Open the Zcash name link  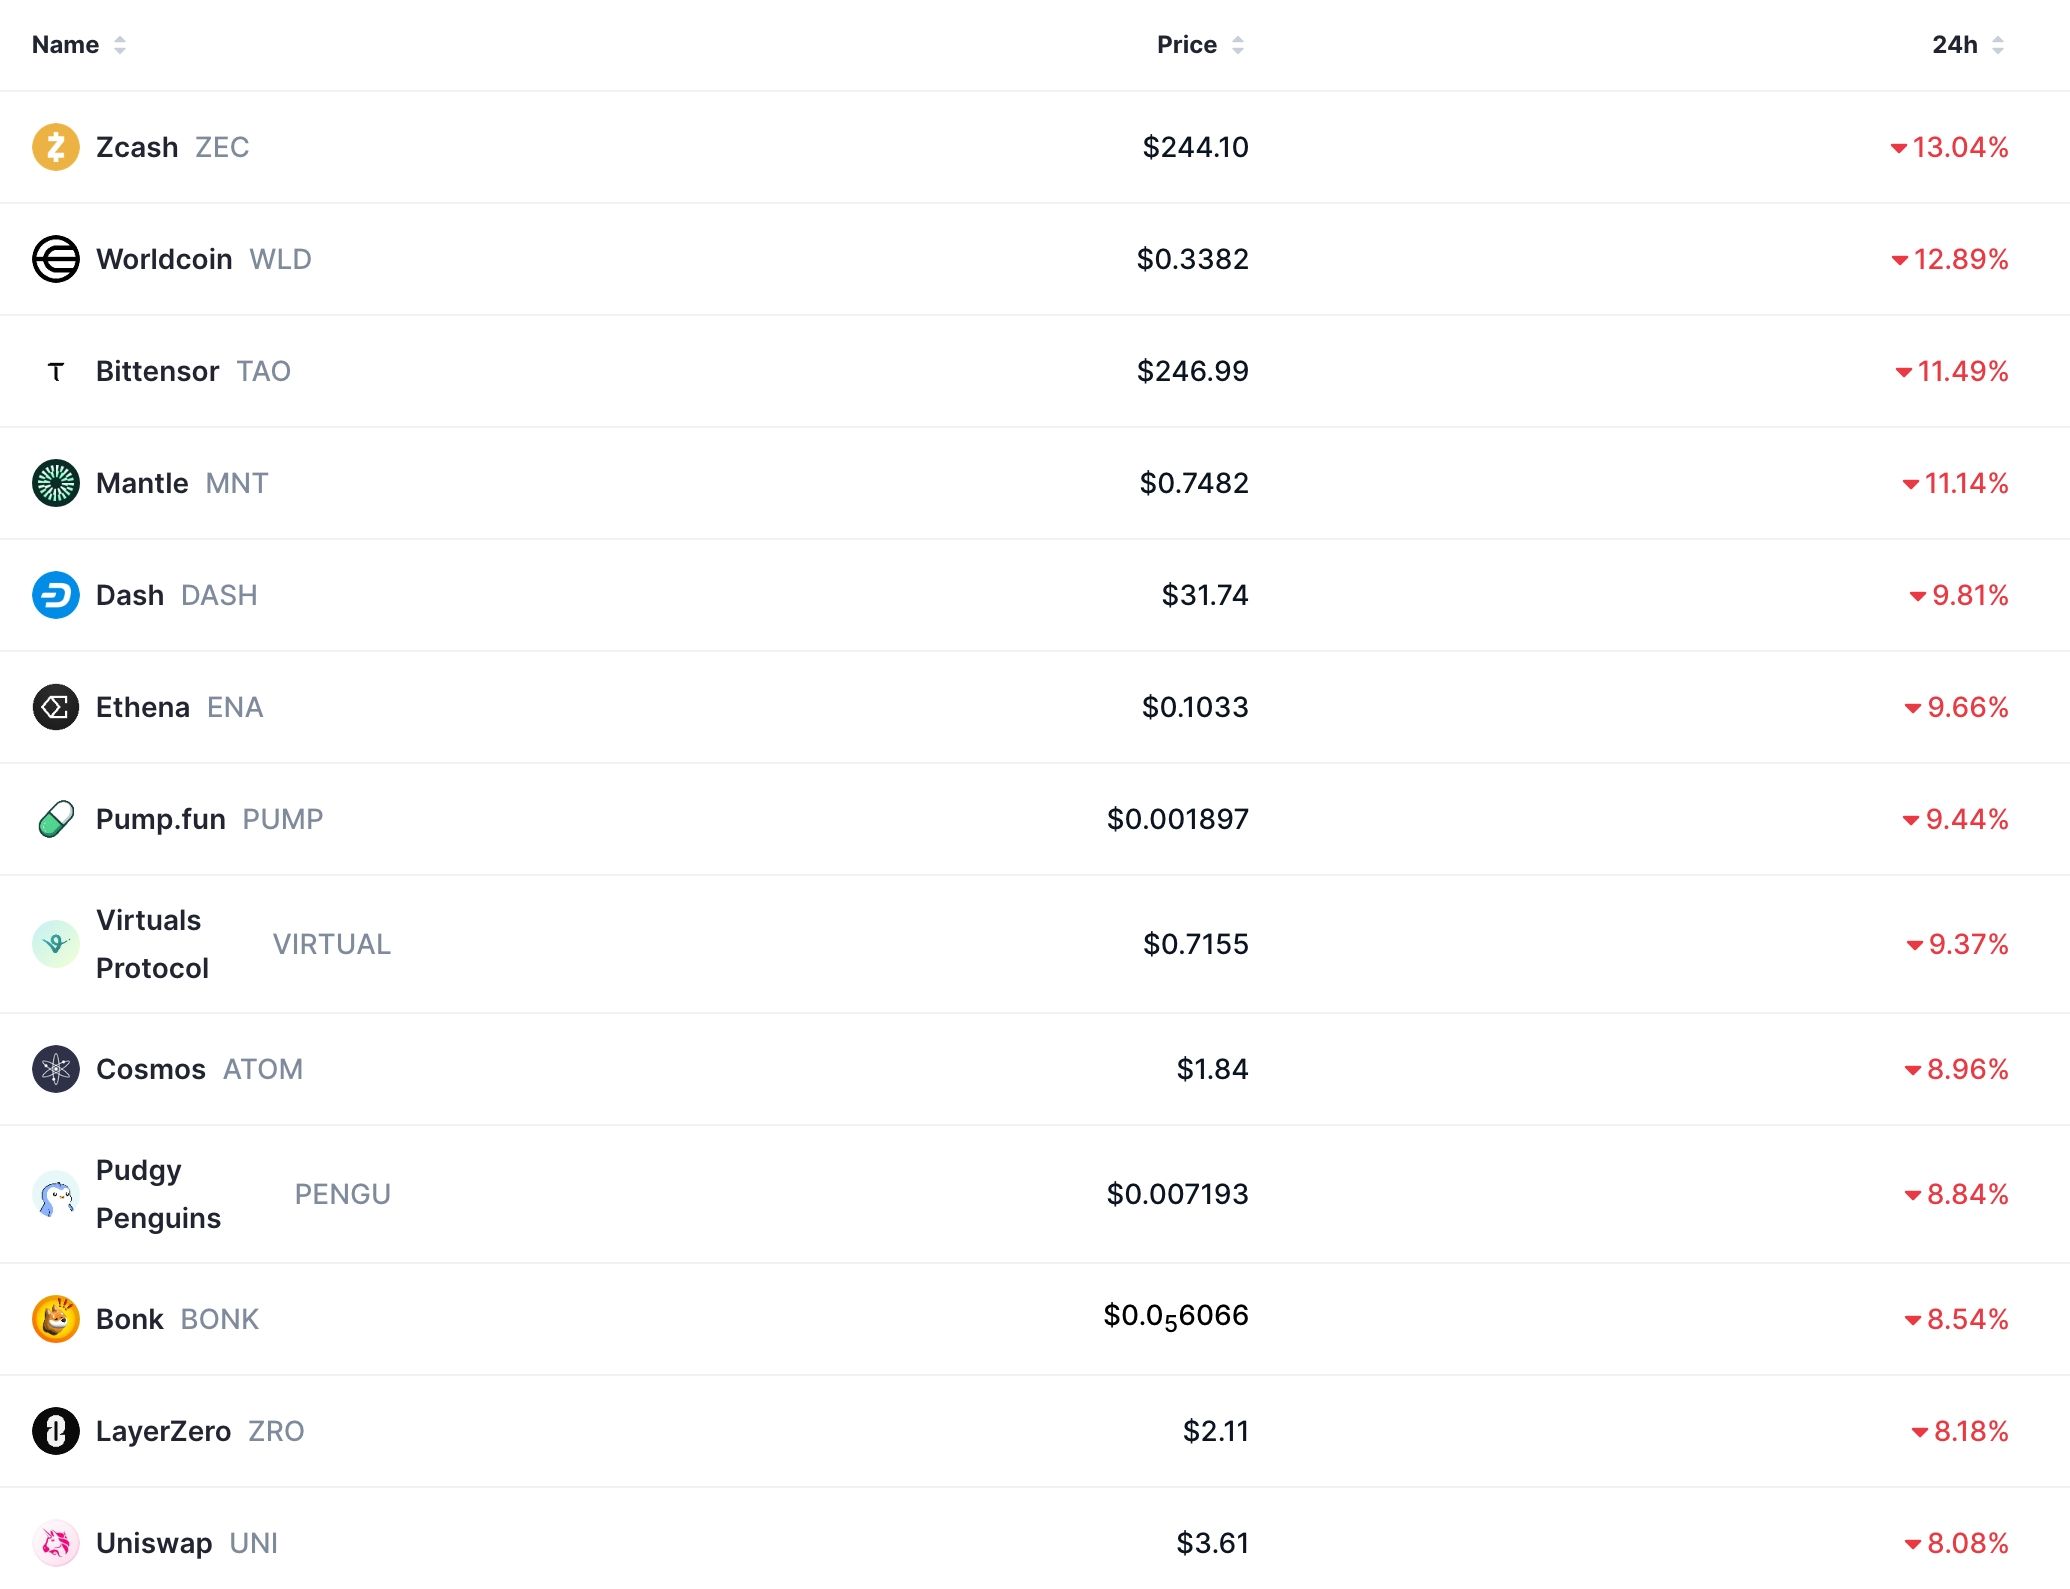point(136,147)
